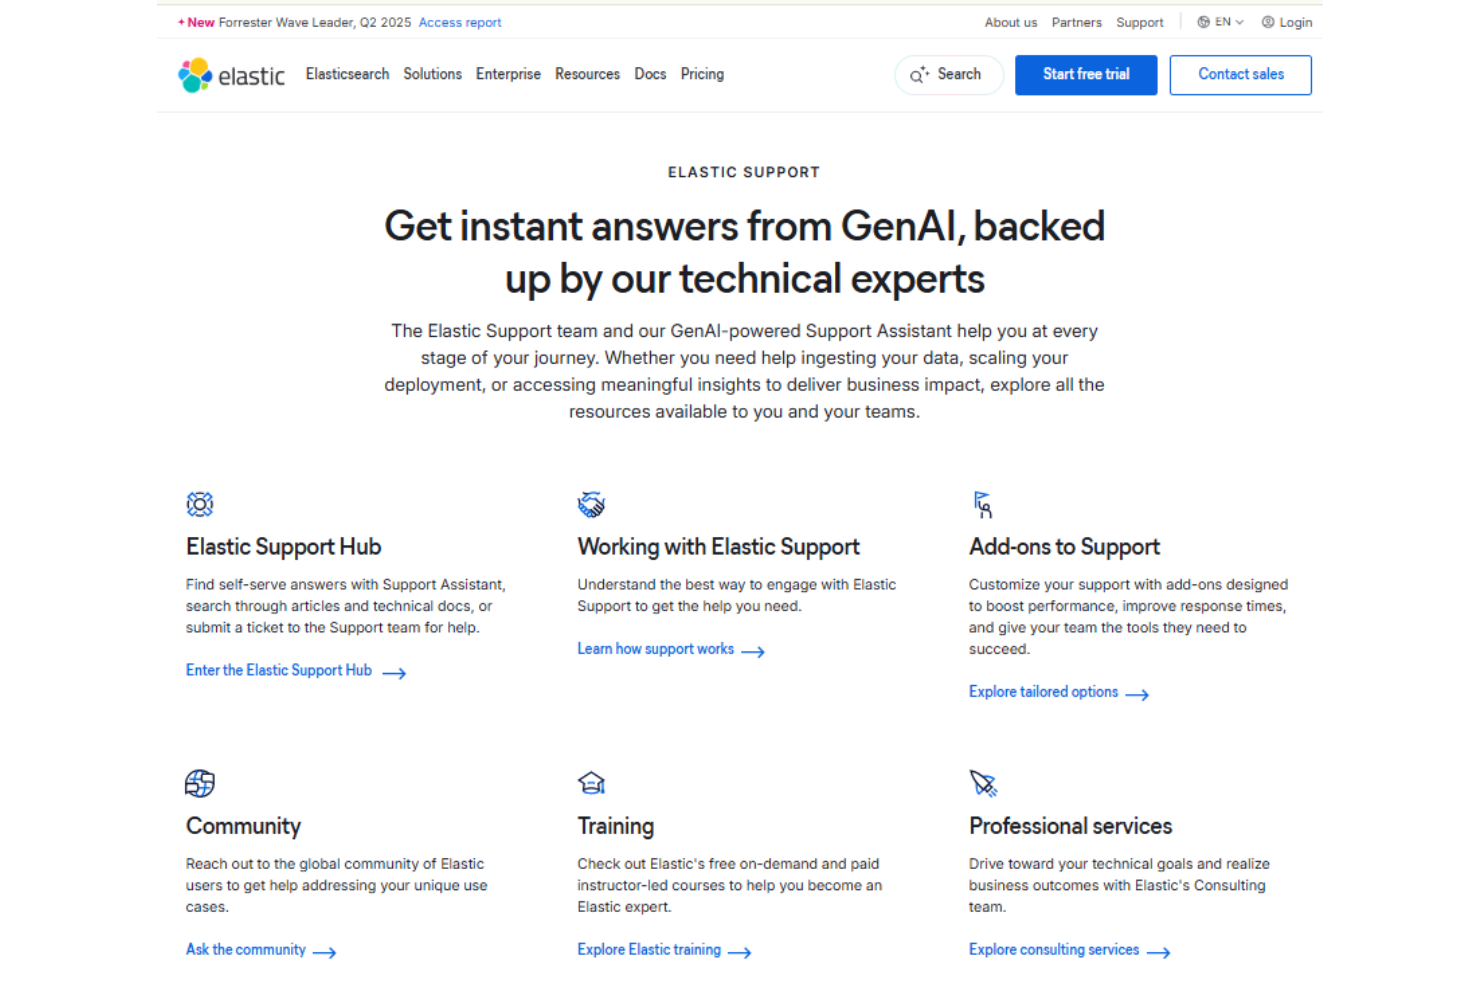Click the Professional services icon
This screenshot has width=1480, height=987.
983,783
